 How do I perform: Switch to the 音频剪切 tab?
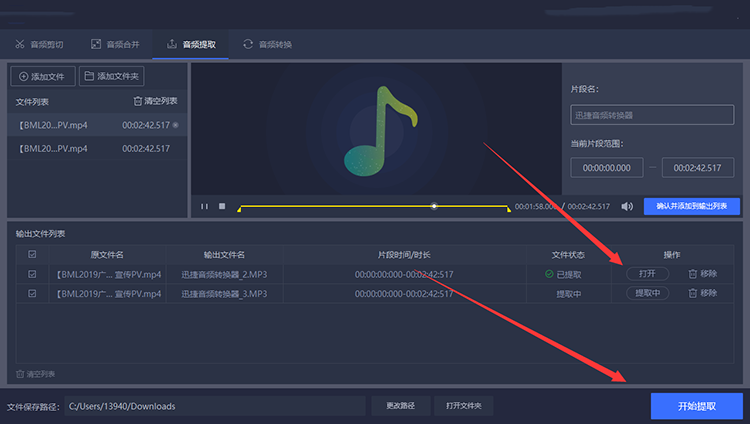39,45
